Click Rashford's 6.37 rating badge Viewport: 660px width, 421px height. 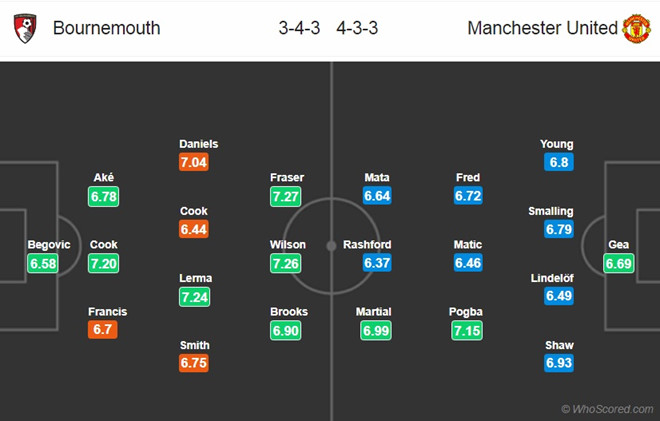coord(377,263)
